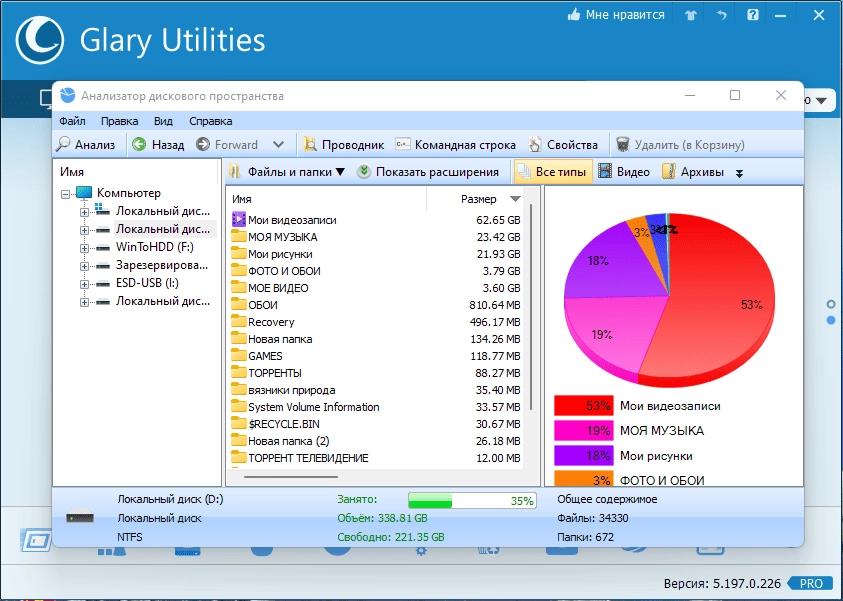Collapse the Компьютер tree node
Viewport: 843px width, 601px height.
click(x=66, y=194)
